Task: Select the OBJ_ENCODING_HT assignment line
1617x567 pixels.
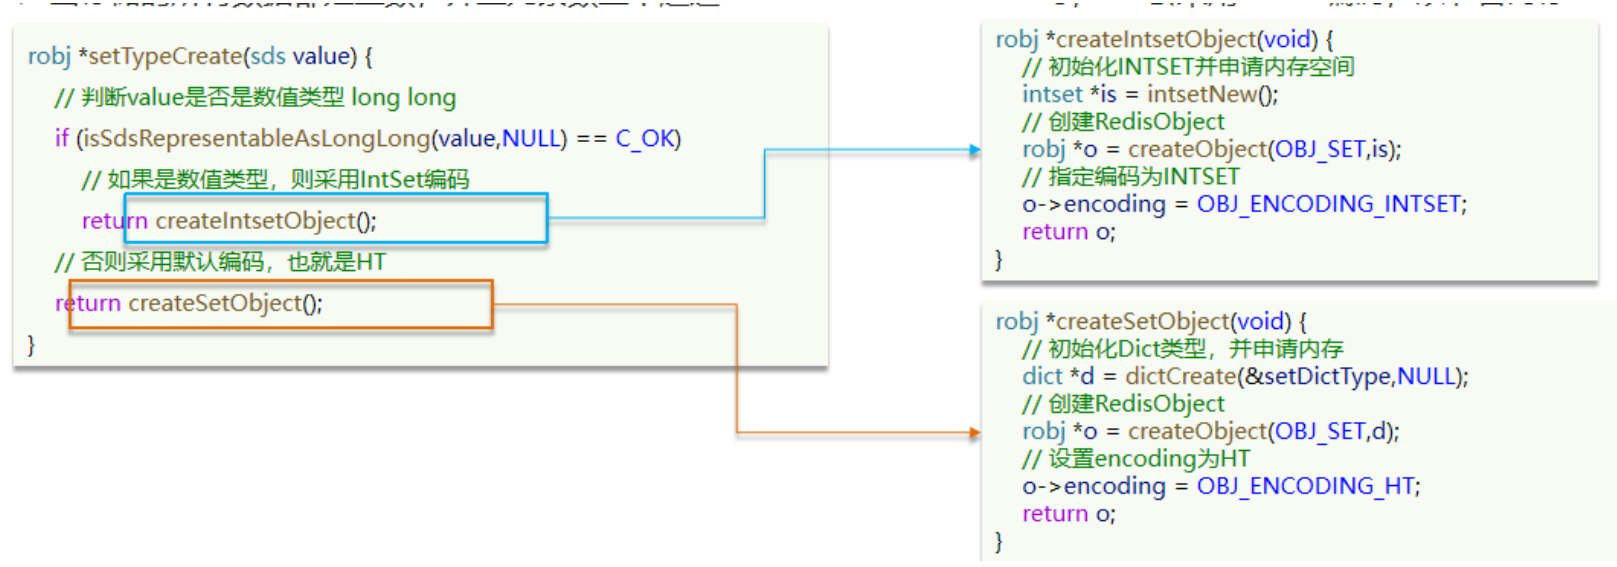Action: coord(1221,486)
